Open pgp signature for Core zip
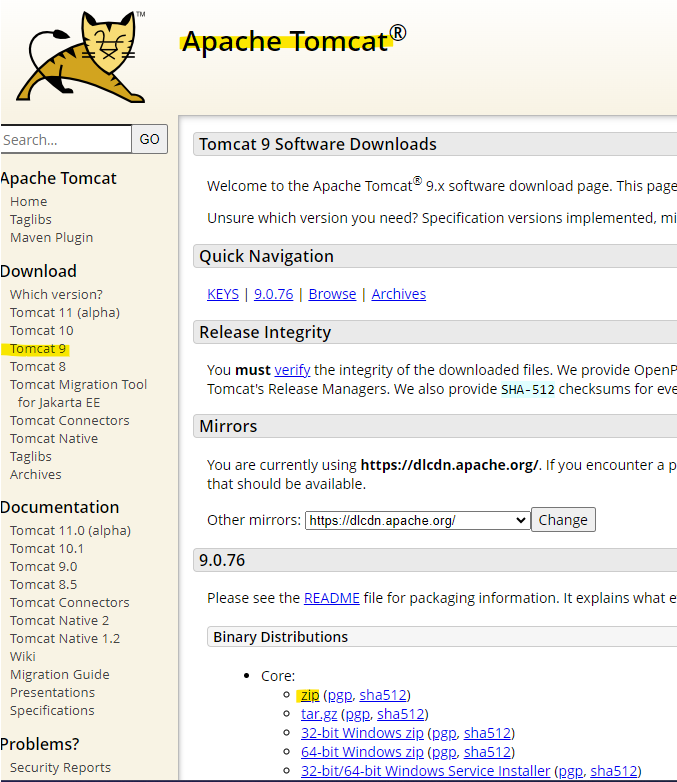 pyautogui.click(x=340, y=695)
